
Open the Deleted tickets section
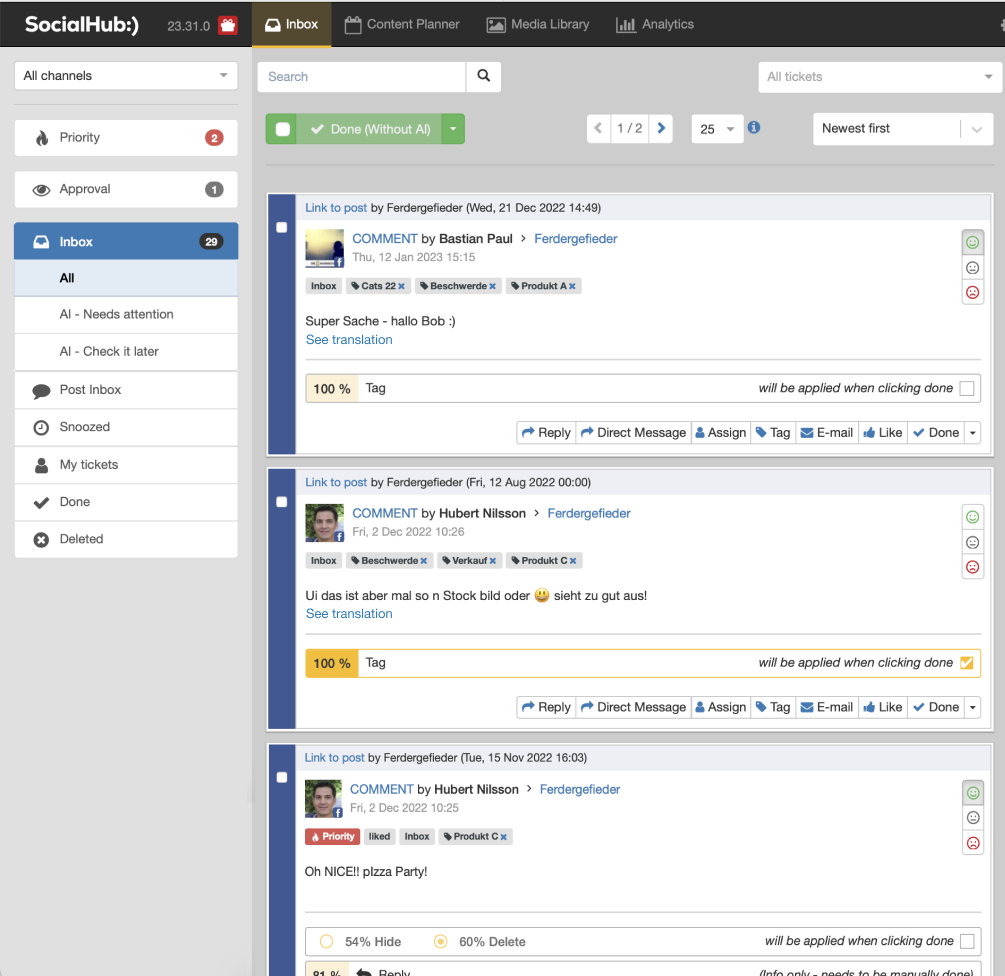pyautogui.click(x=126, y=539)
